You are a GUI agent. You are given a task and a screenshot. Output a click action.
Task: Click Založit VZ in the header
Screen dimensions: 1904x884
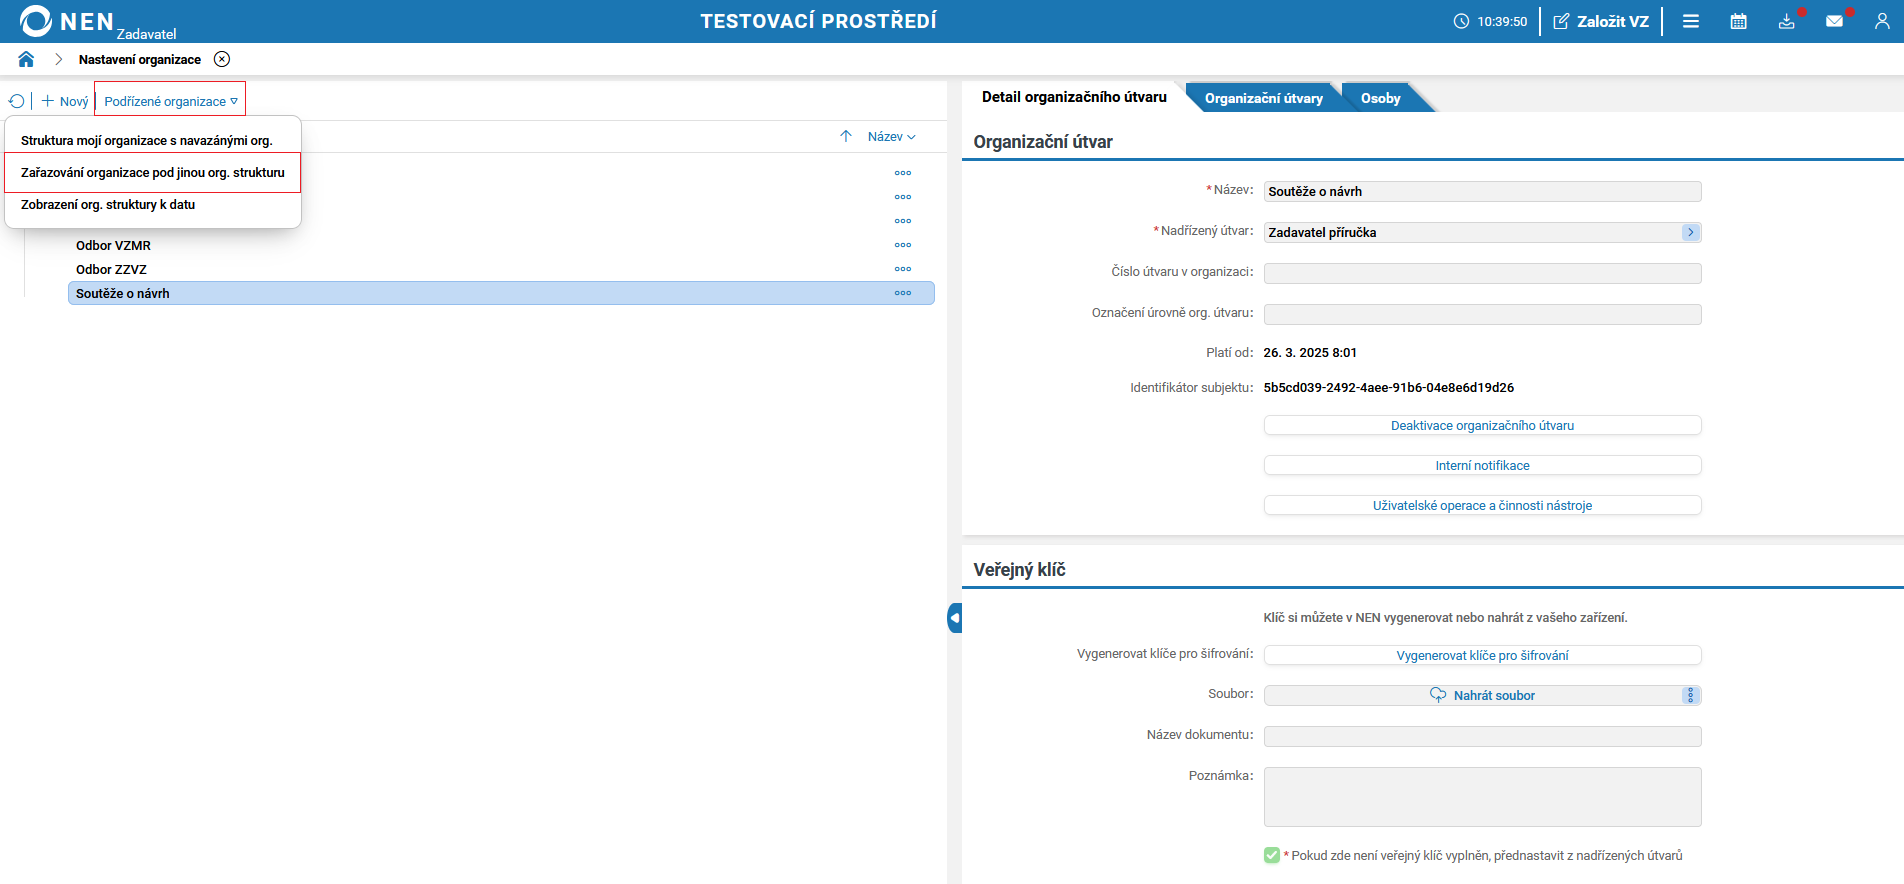coord(1601,21)
